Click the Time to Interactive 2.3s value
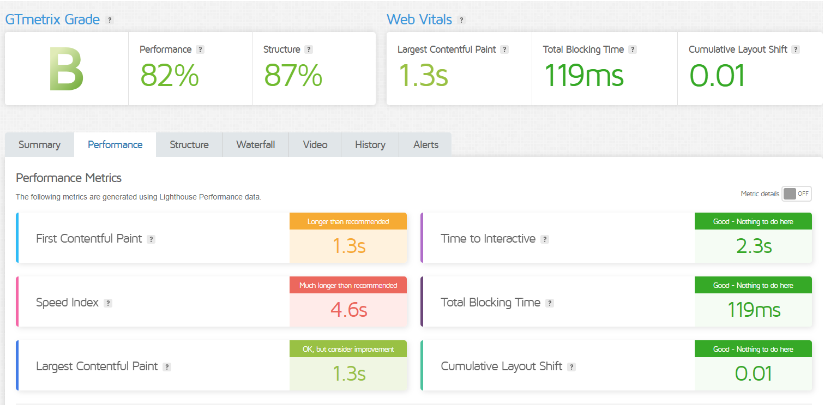 pyautogui.click(x=754, y=246)
